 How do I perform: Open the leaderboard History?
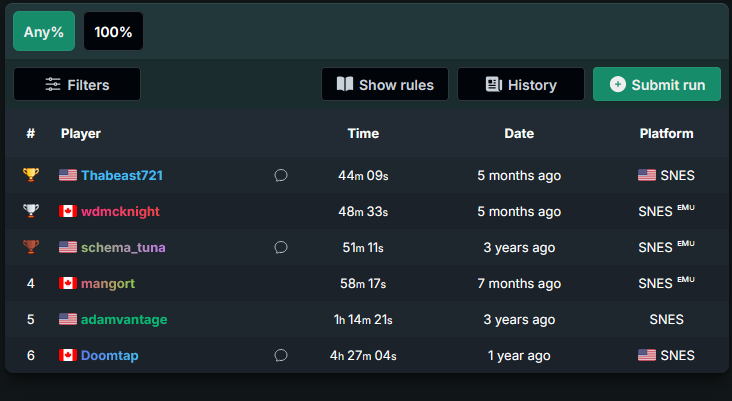(521, 84)
